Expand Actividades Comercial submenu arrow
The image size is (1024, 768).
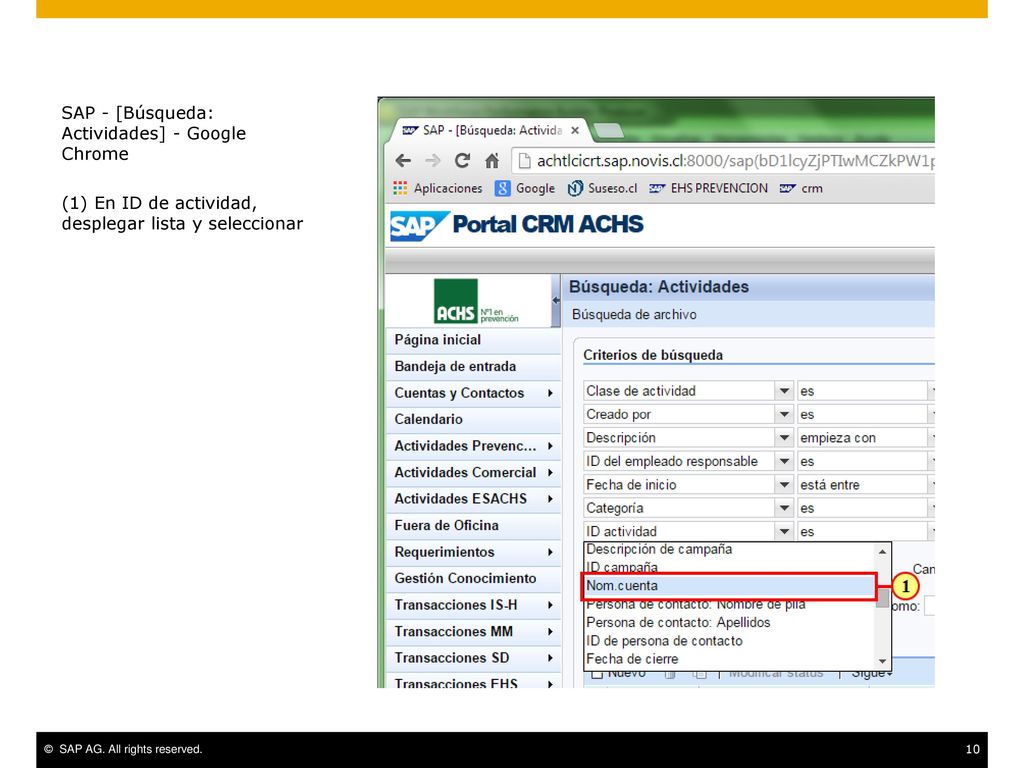tap(550, 472)
